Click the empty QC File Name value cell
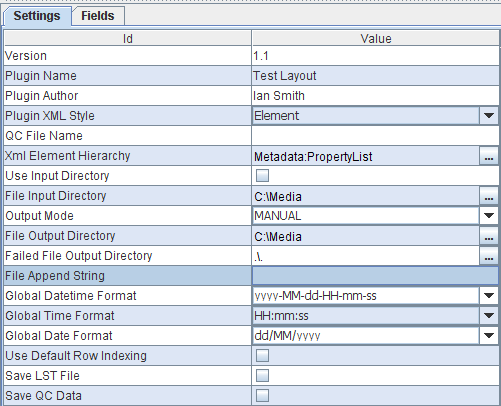This screenshot has height=406, width=501. pos(375,136)
